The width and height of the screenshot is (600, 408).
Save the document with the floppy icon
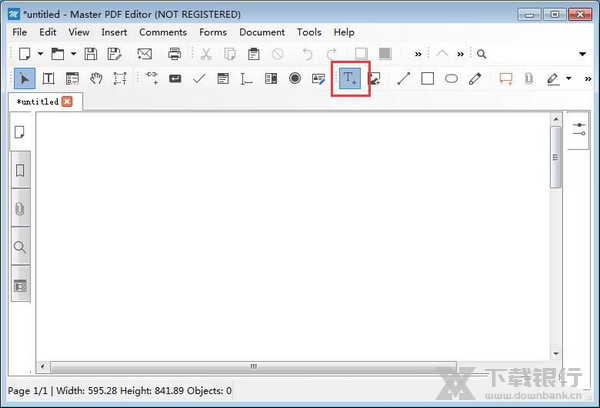coord(91,54)
